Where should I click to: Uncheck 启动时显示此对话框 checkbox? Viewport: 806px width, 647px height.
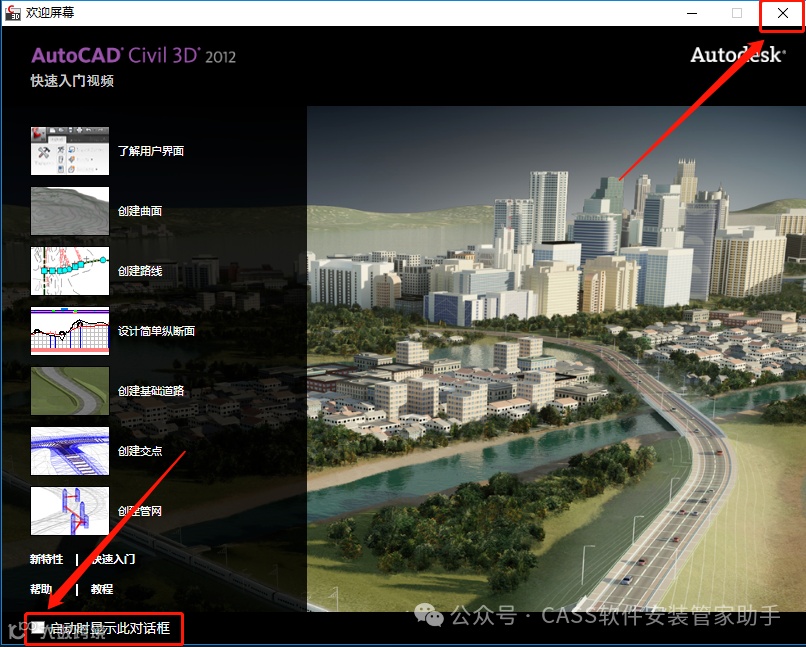tap(38, 627)
